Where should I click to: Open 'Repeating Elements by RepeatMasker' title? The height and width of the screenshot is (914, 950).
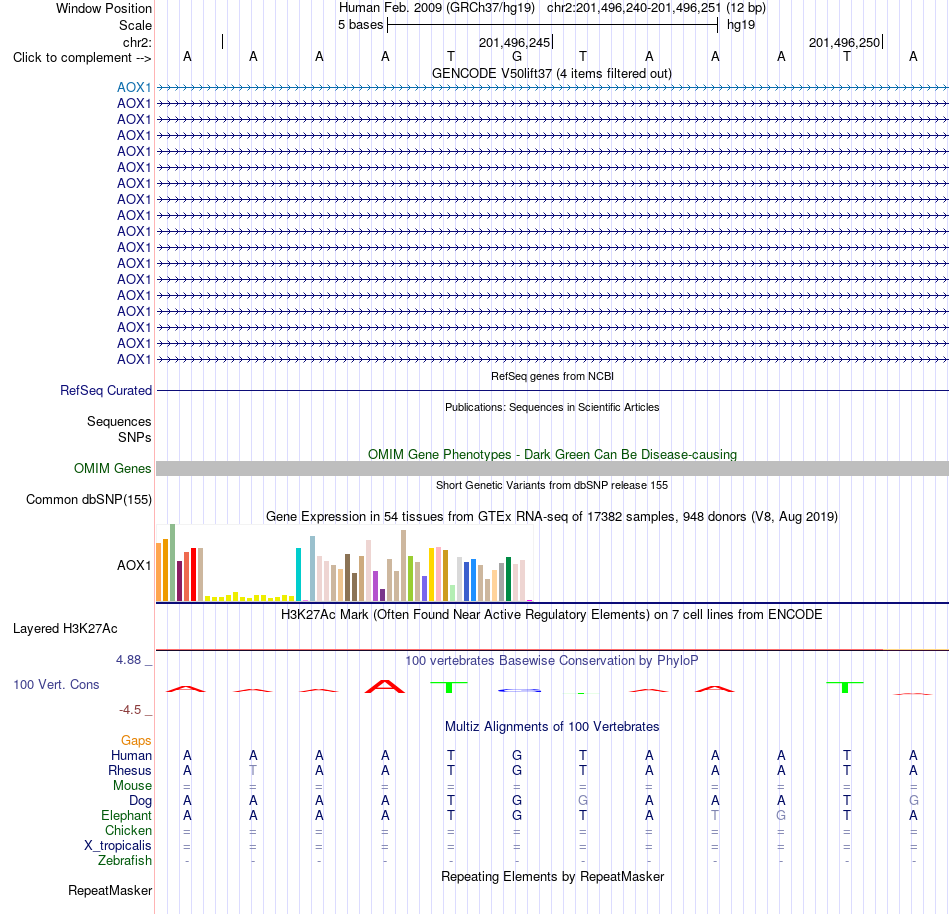pos(552,876)
